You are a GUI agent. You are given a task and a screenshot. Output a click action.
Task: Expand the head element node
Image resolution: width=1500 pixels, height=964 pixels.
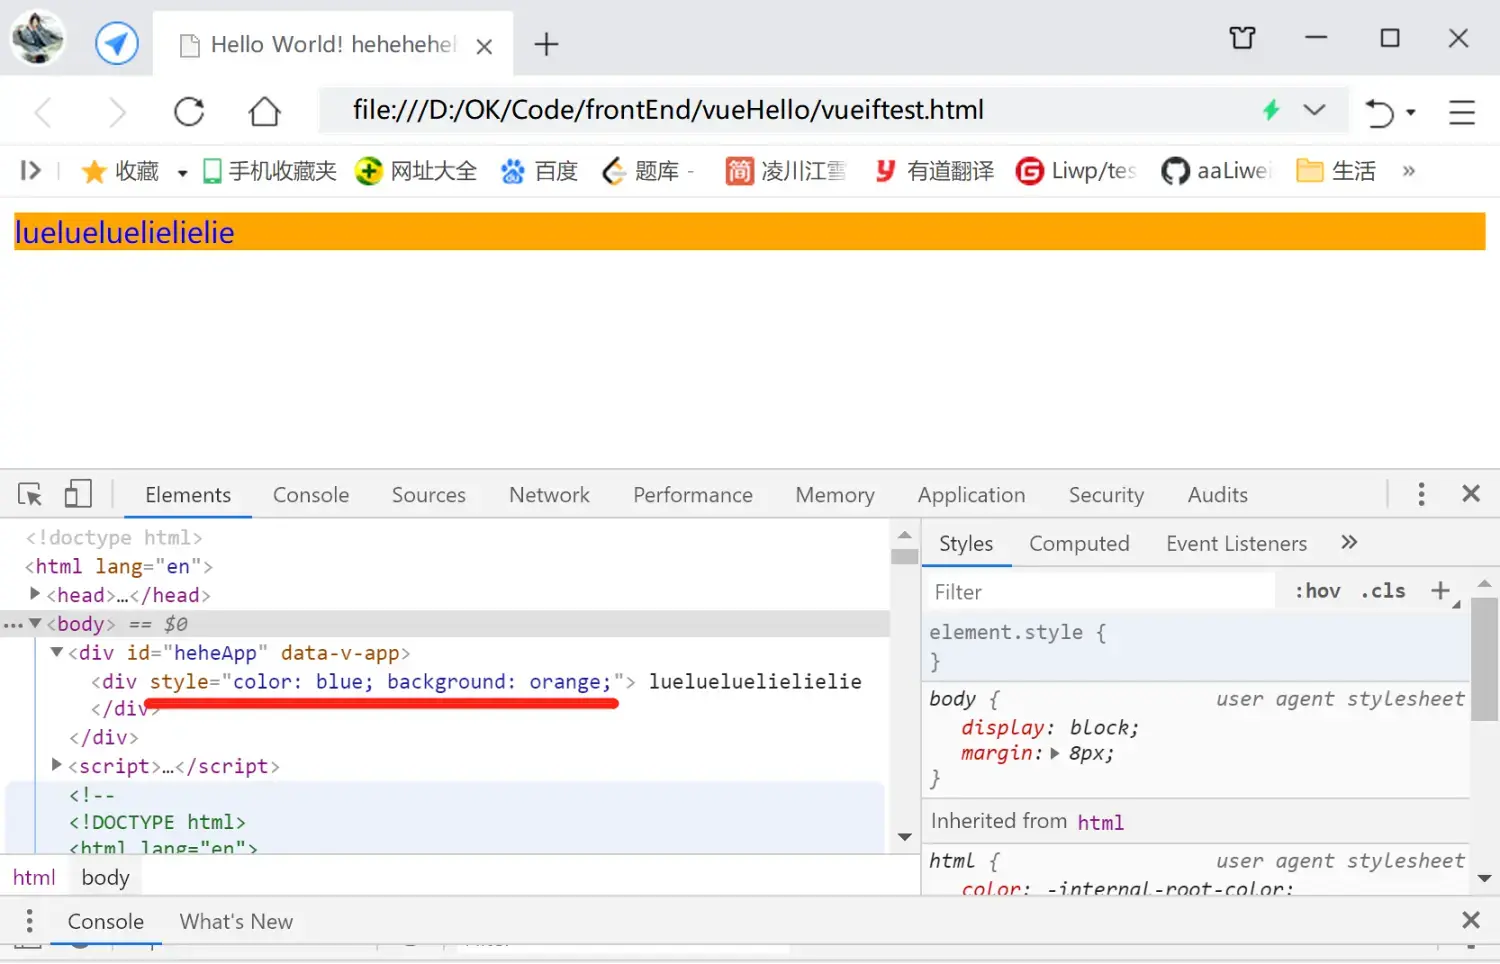coord(35,594)
